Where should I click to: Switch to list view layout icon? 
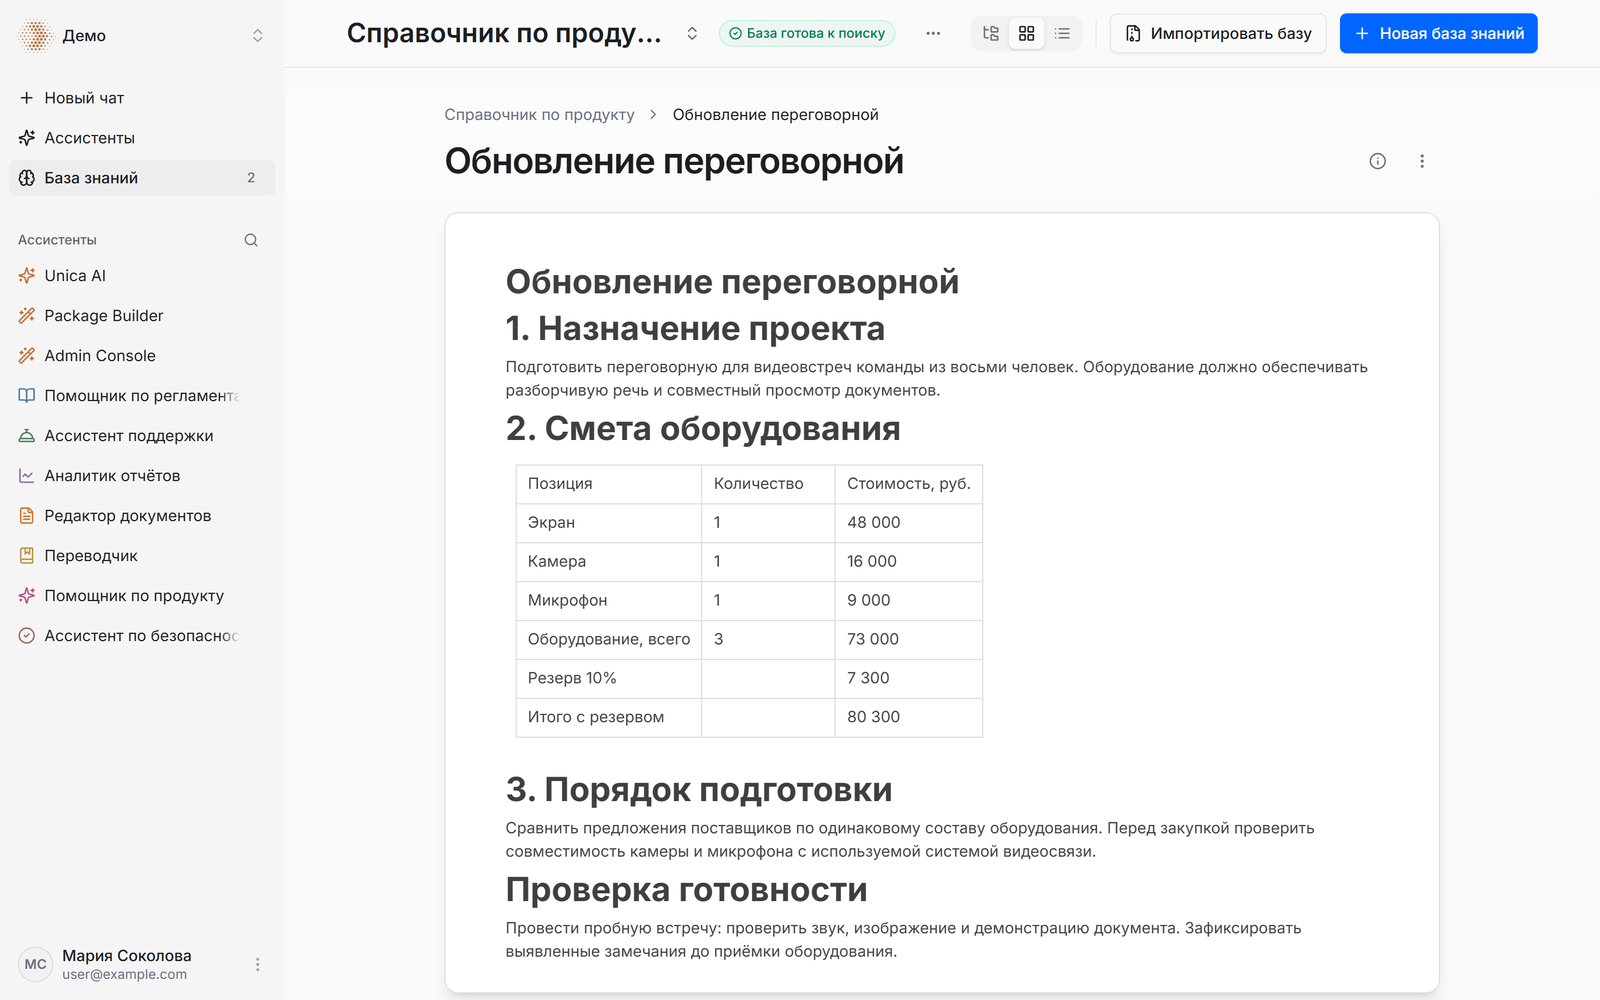[1062, 33]
